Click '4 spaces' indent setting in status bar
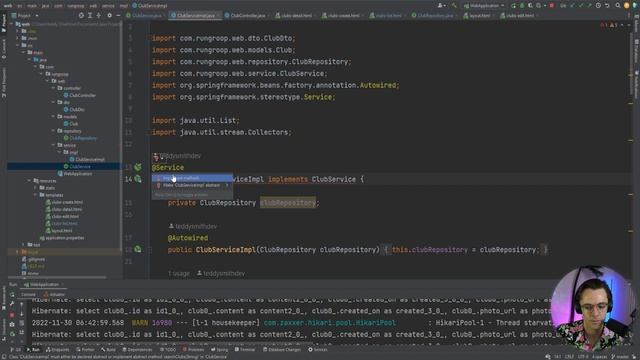Image resolution: width=640 pixels, height=360 pixels. pos(599,357)
